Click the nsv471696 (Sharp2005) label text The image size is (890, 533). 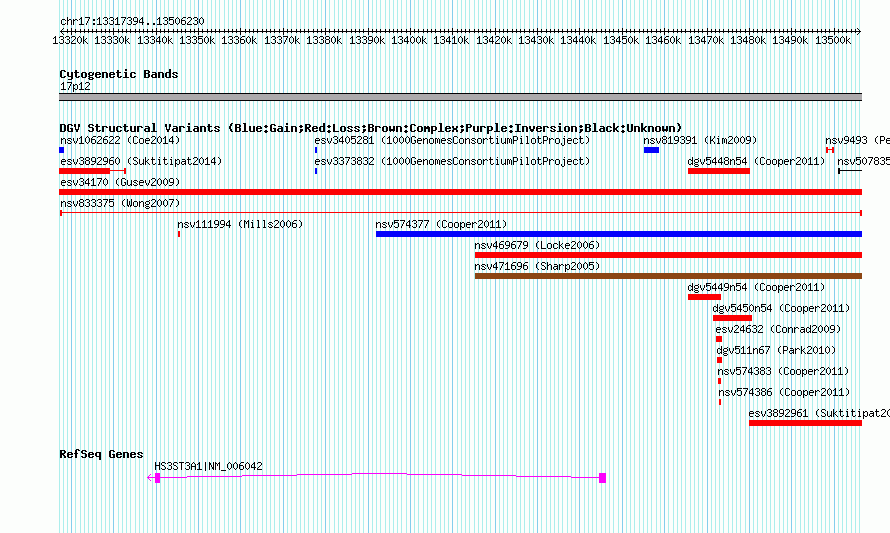coord(537,266)
